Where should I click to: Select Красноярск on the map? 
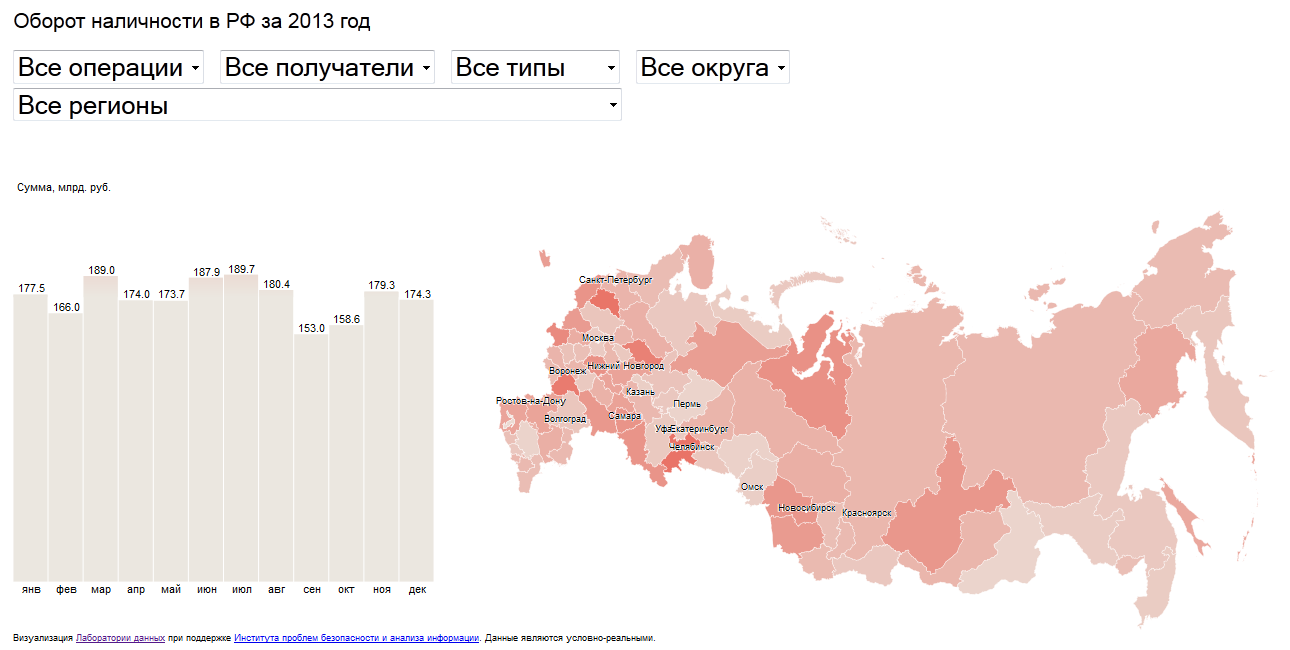pyautogui.click(x=866, y=513)
